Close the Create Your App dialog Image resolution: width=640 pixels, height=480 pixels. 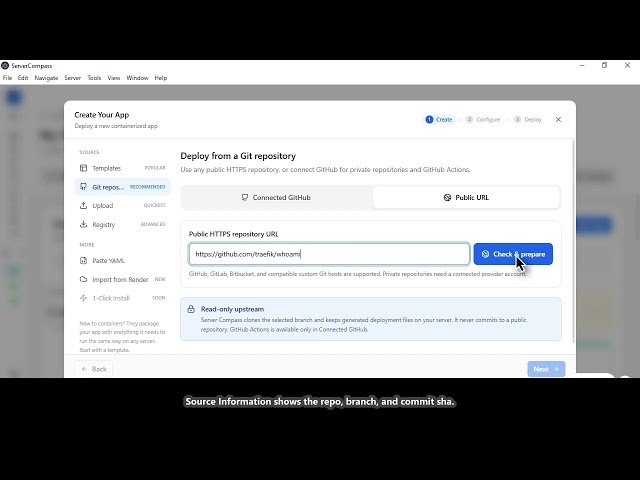[x=558, y=120]
